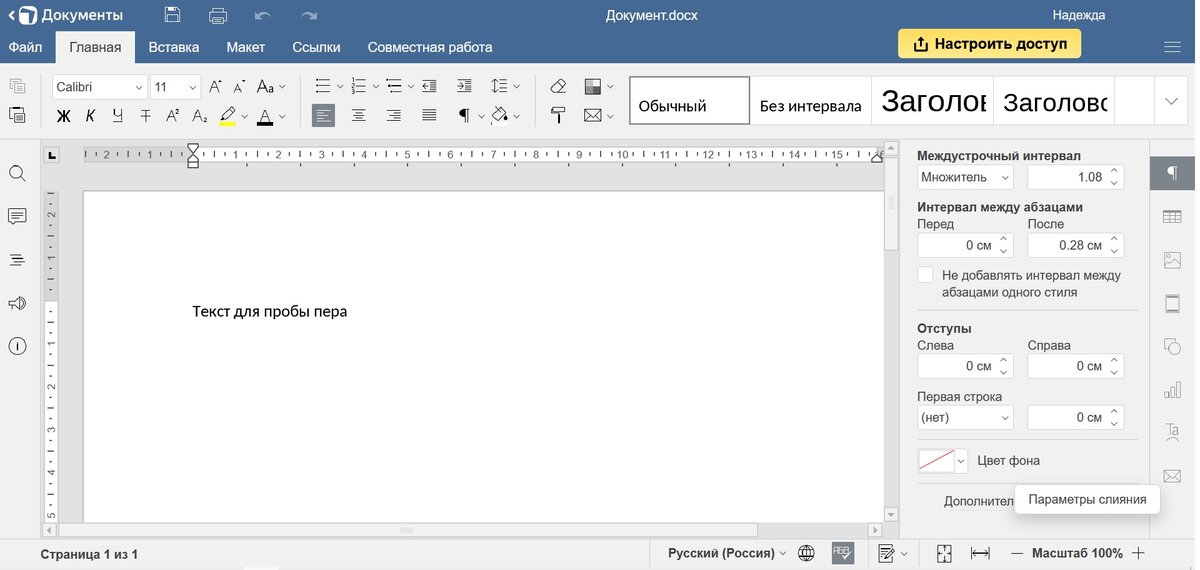Set document language via globe icon

point(806,553)
